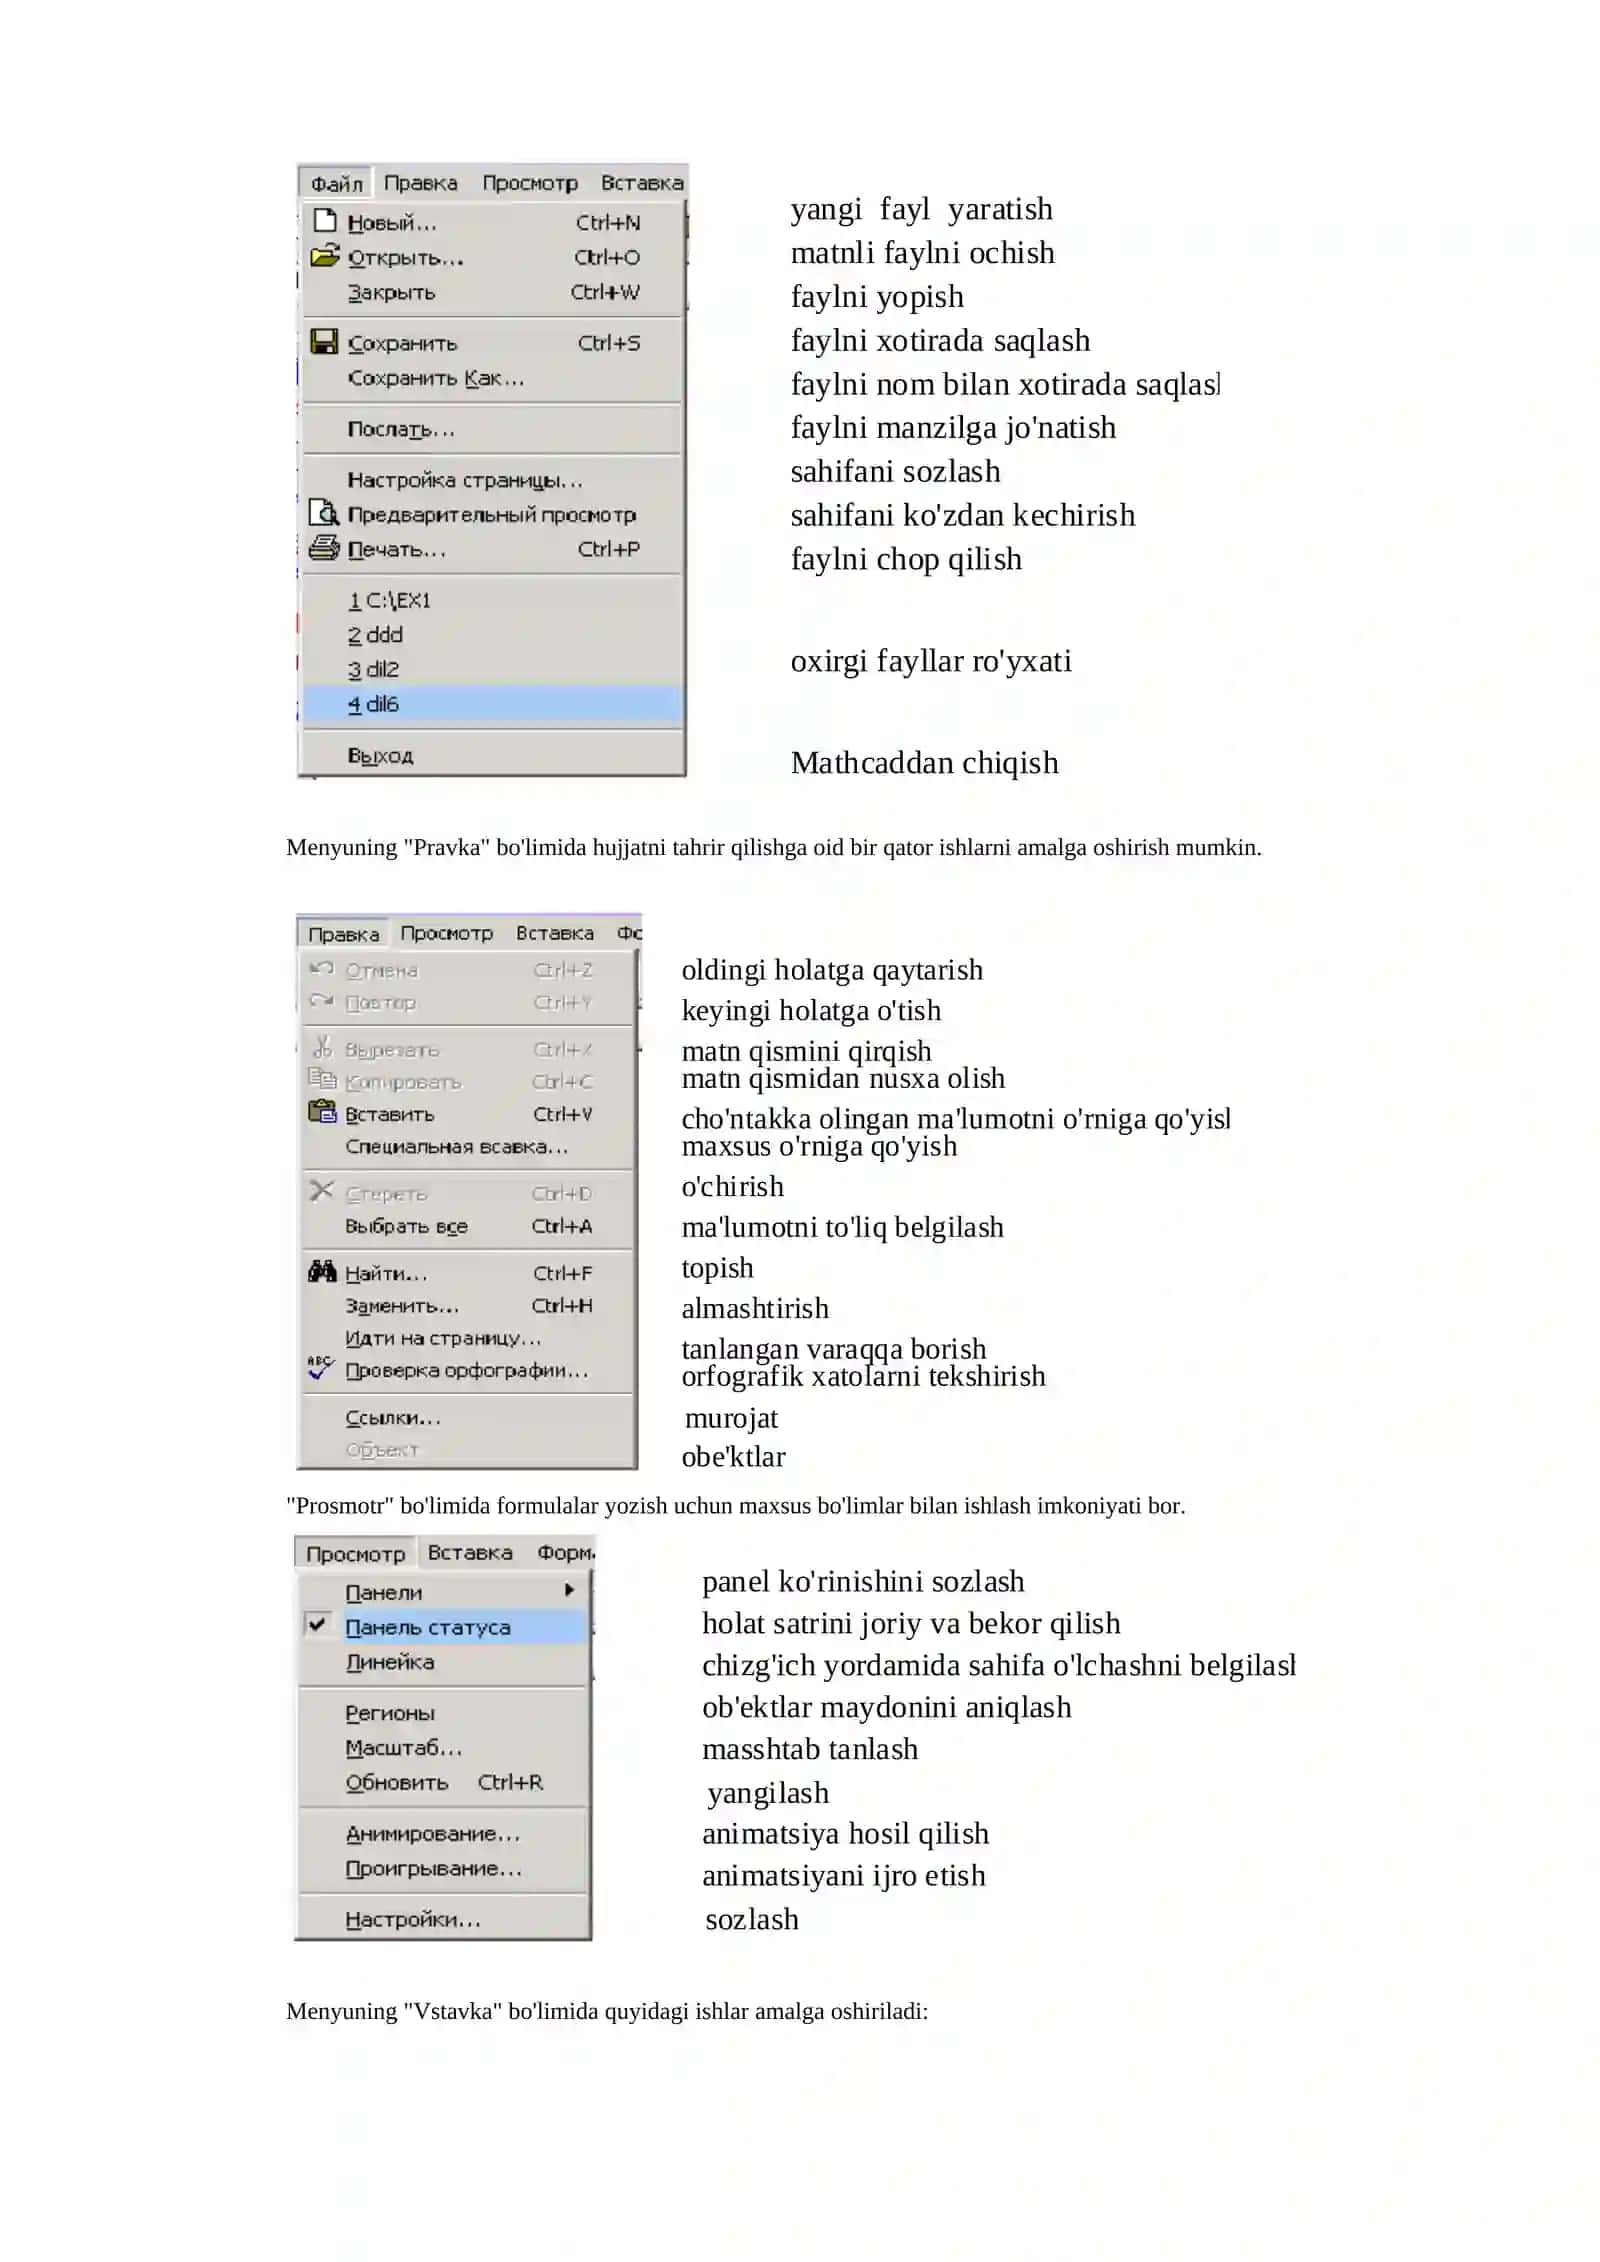
Task: Select Обновить entry with Ctrl+R
Action: click(x=444, y=1781)
